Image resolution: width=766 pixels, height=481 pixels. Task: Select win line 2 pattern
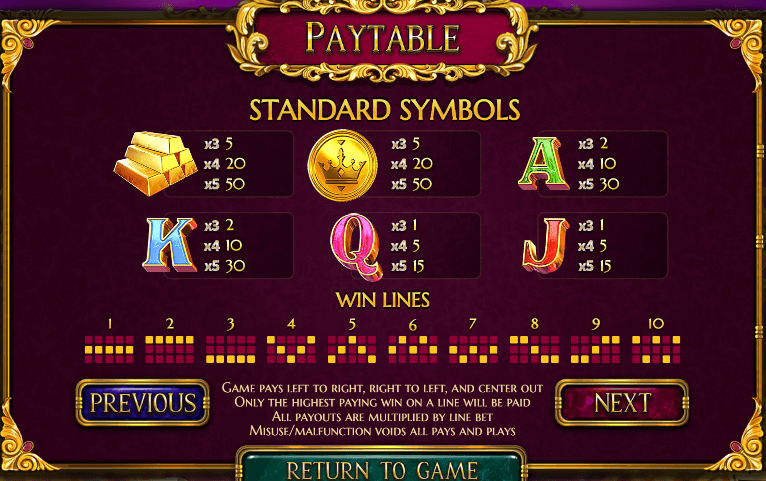170,350
